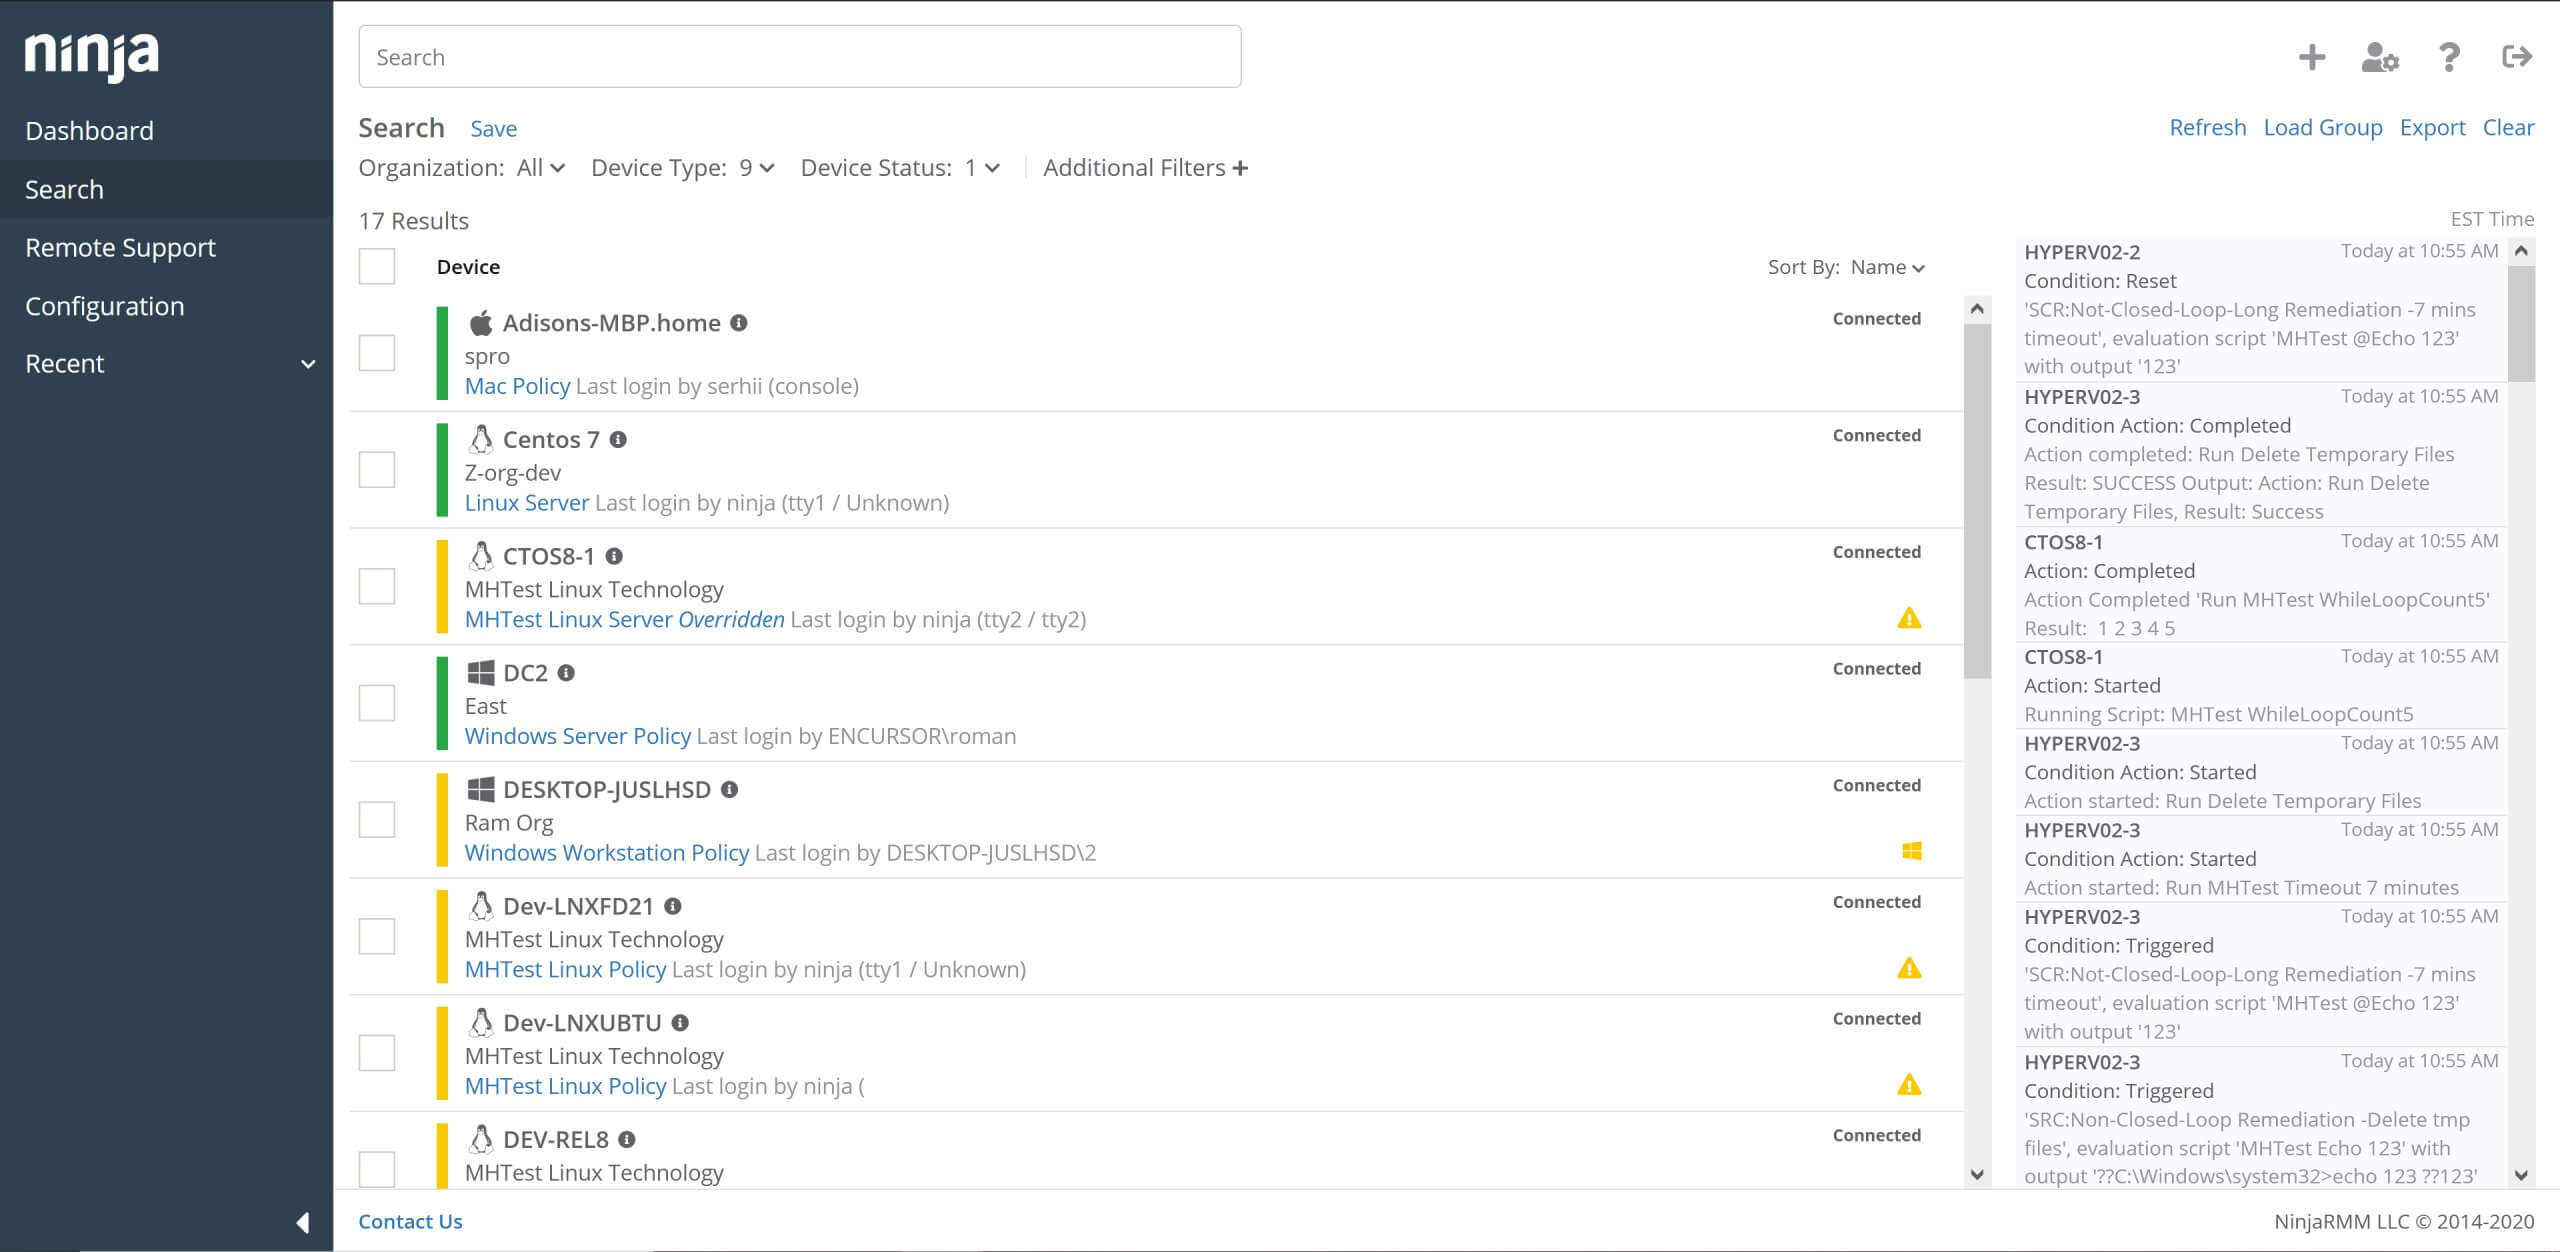Viewport: 2560px width, 1252px height.
Task: Click the ninja logo in the sidebar
Action: tap(90, 55)
